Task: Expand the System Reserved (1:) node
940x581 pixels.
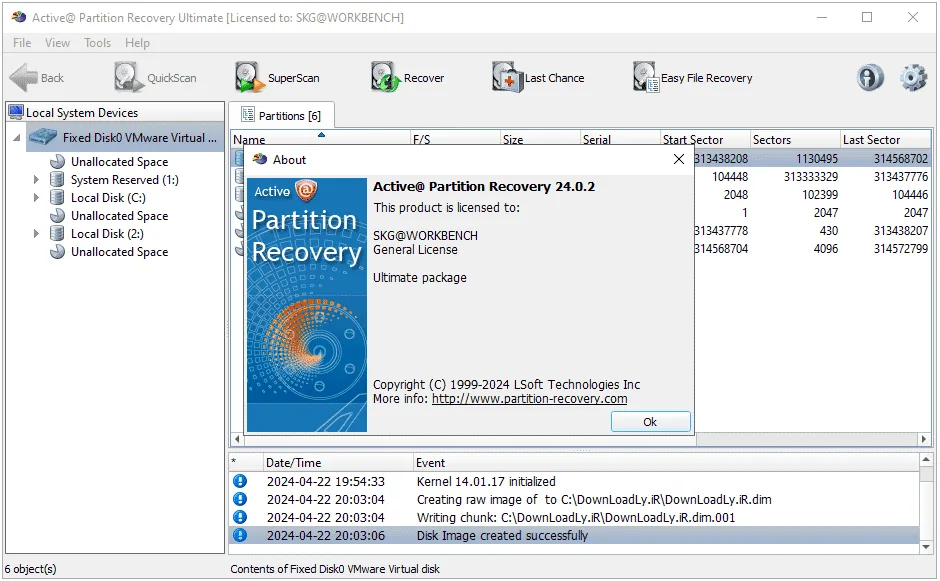Action: 36,180
